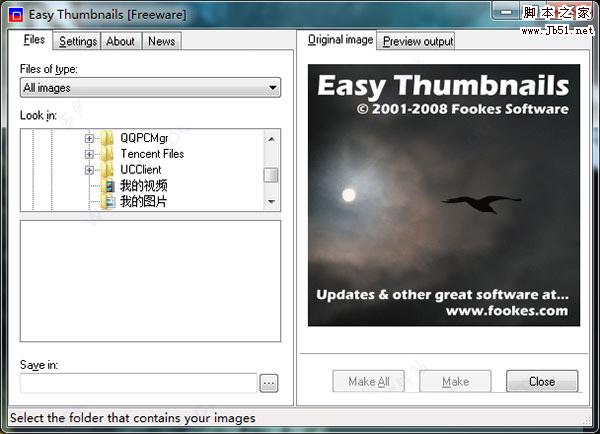This screenshot has width=600, height=434.
Task: Click the 我的图片 pictures folder icon
Action: 108,201
